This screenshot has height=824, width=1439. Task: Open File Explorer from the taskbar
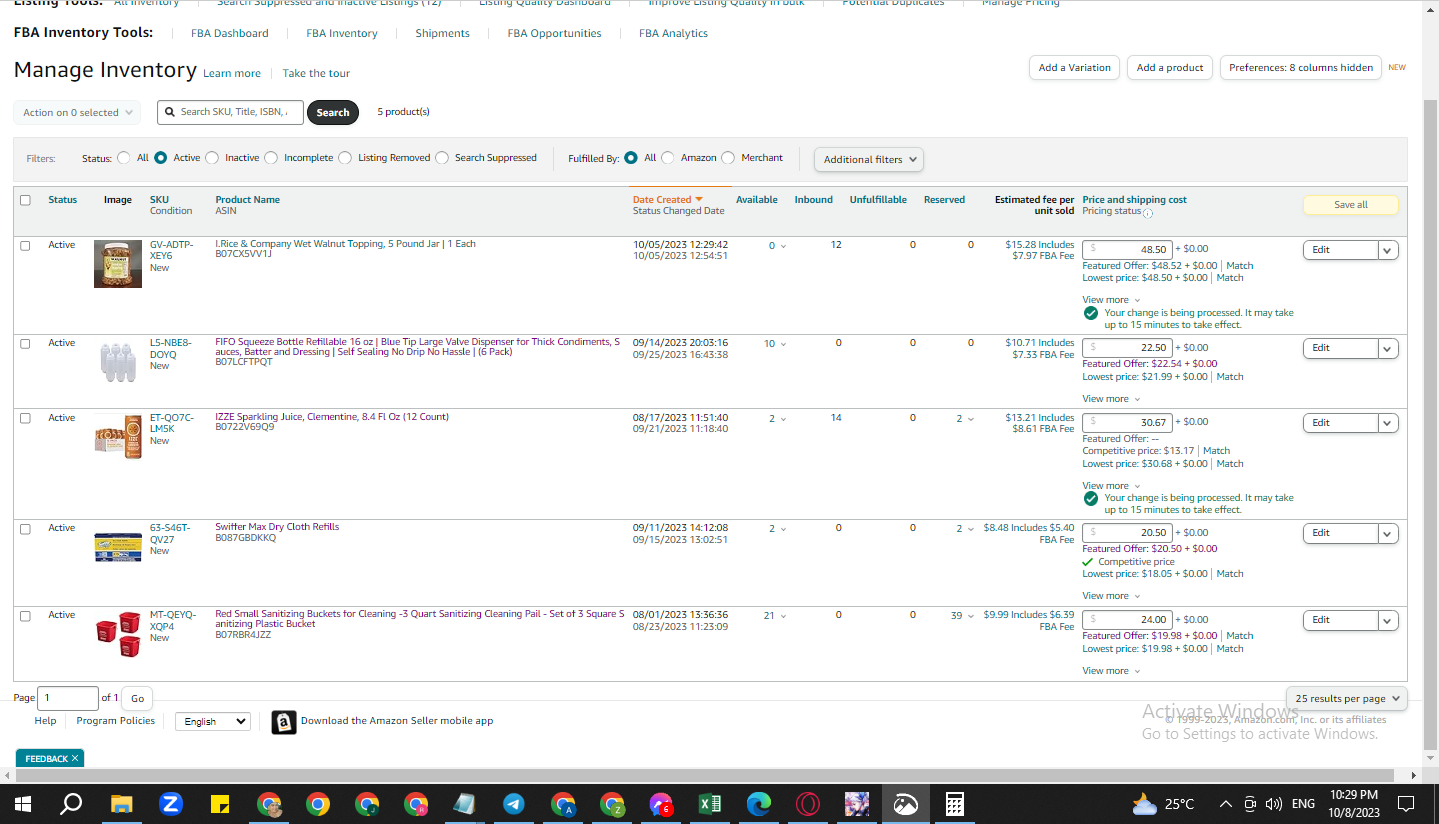[x=121, y=804]
